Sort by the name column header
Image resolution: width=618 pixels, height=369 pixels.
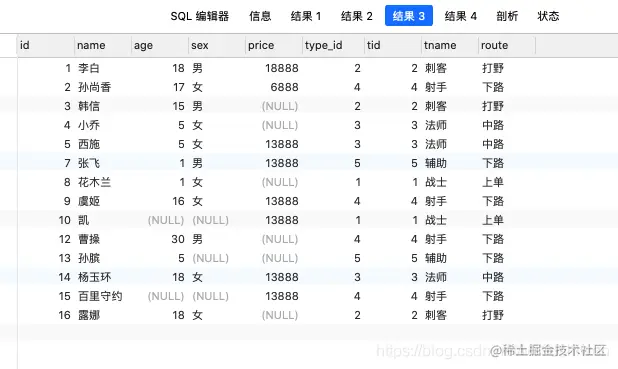click(102, 45)
